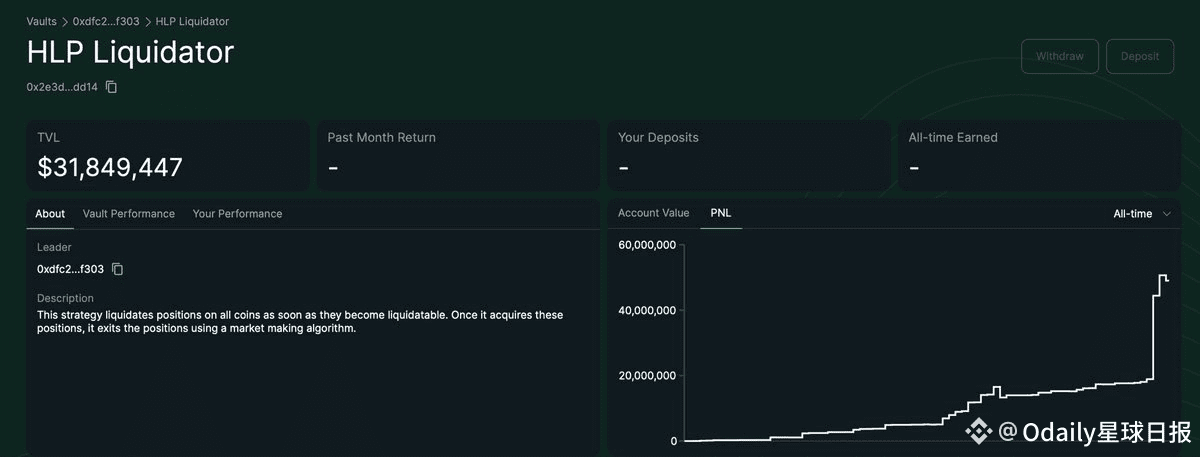1200x457 pixels.
Task: Click the Your Deposits card
Action: [750, 155]
